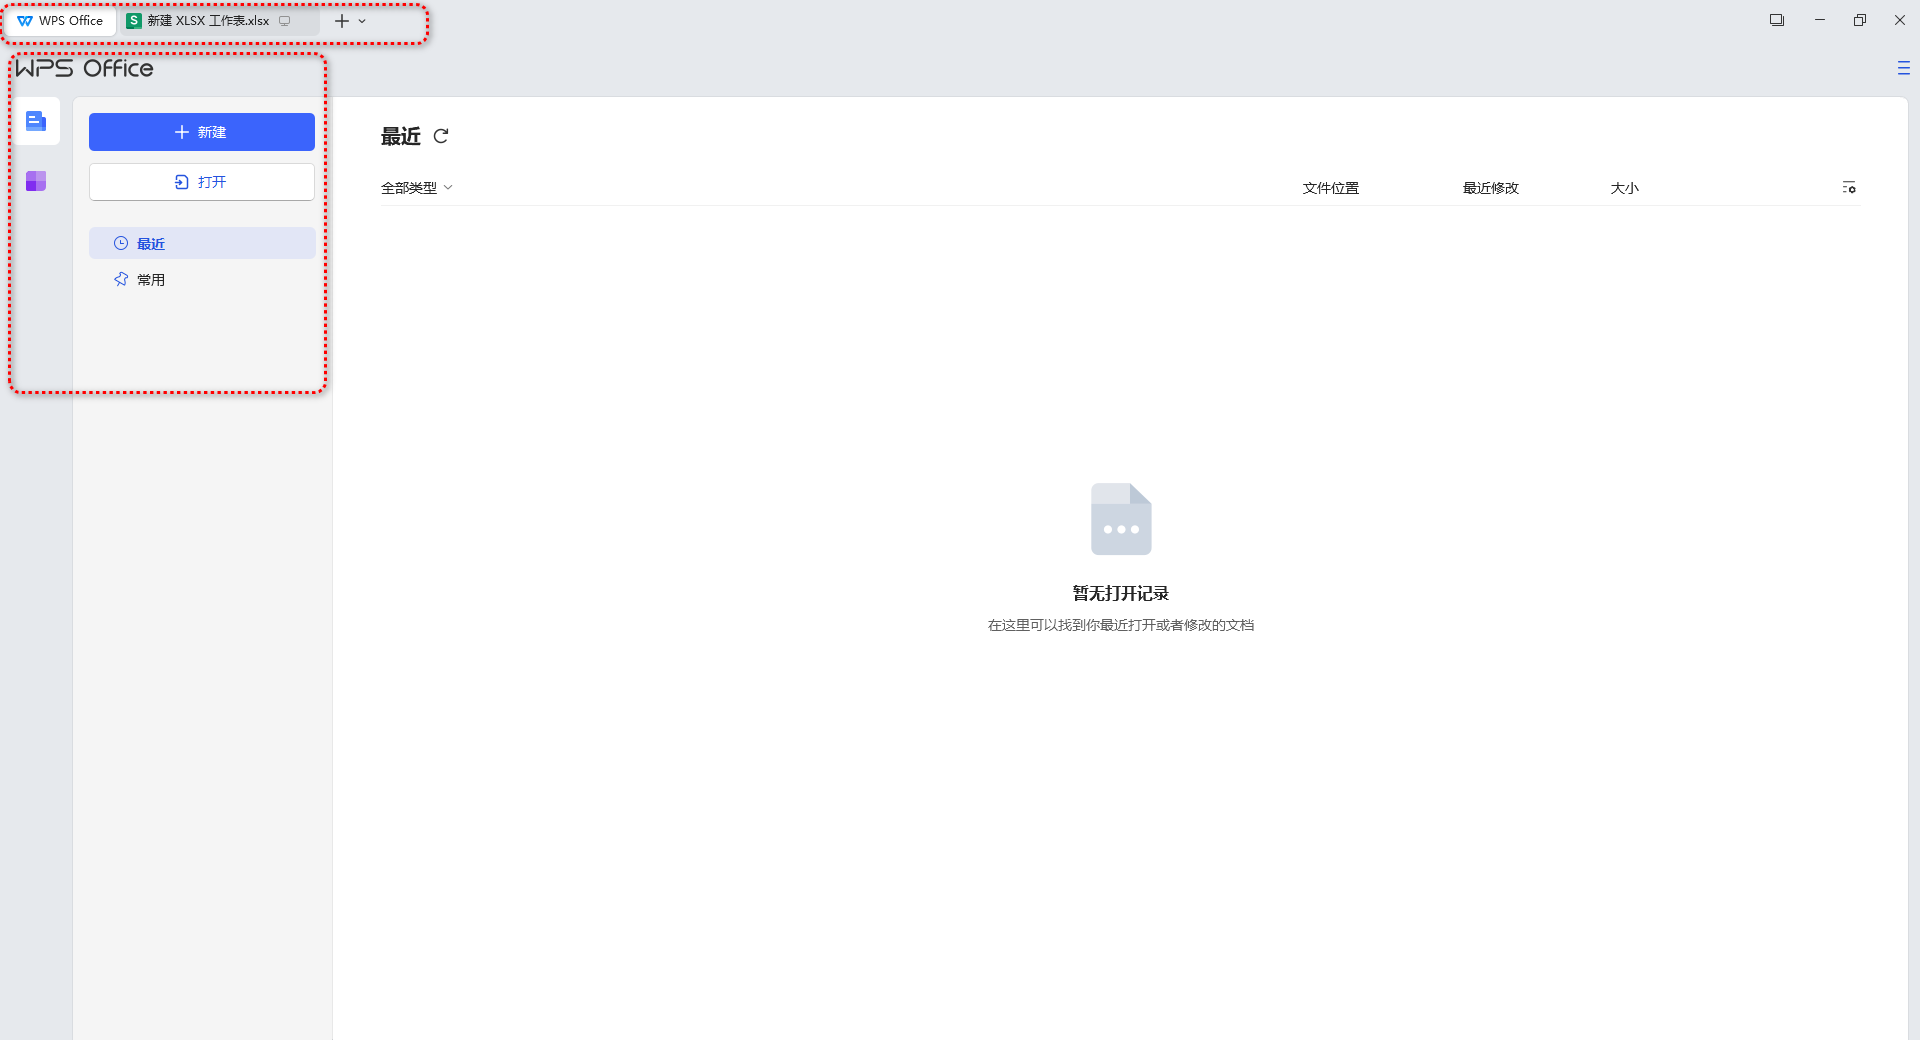Switch to 新建 XLSX 工作表.xlsx tab
Screen dimensions: 1920x1040
(x=207, y=21)
